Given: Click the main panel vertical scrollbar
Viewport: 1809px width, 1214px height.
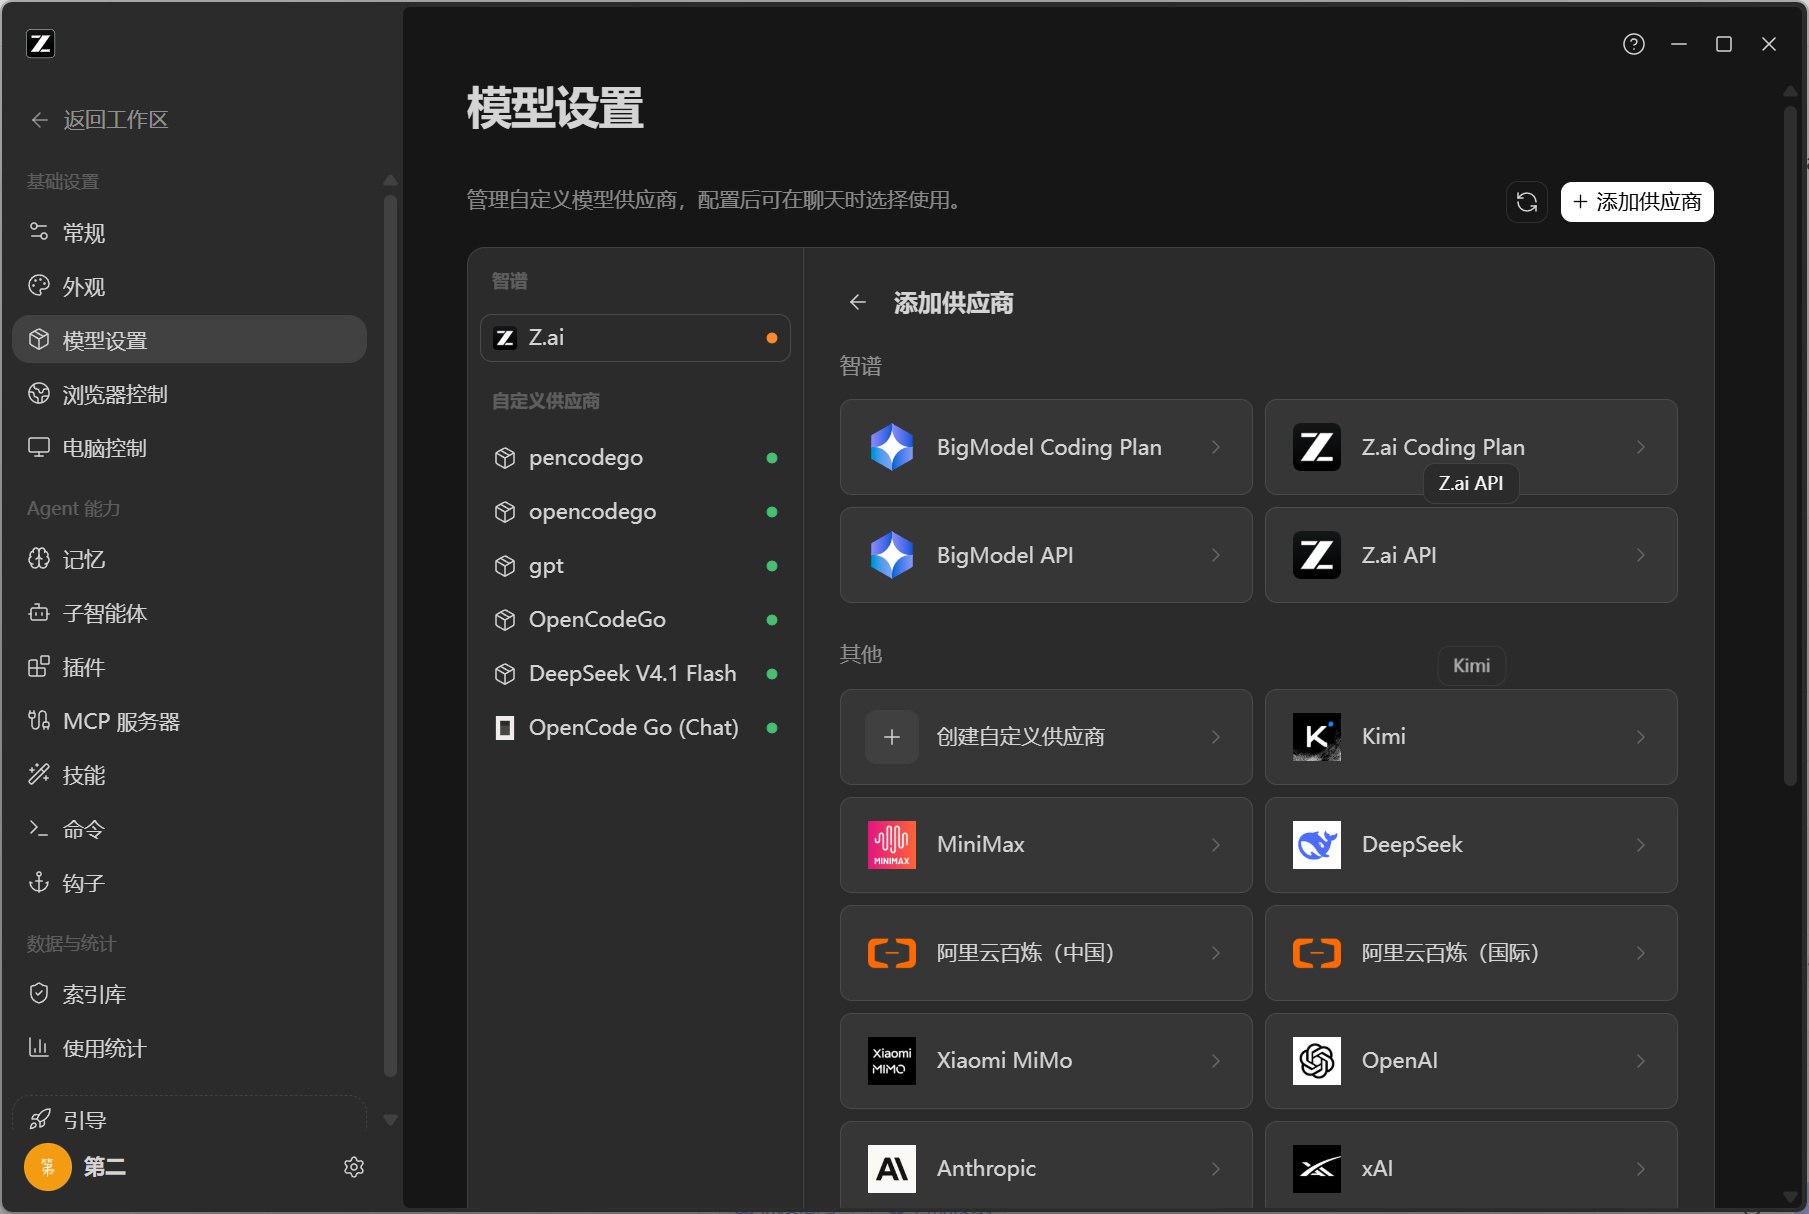Looking at the screenshot, I should tap(1790, 445).
